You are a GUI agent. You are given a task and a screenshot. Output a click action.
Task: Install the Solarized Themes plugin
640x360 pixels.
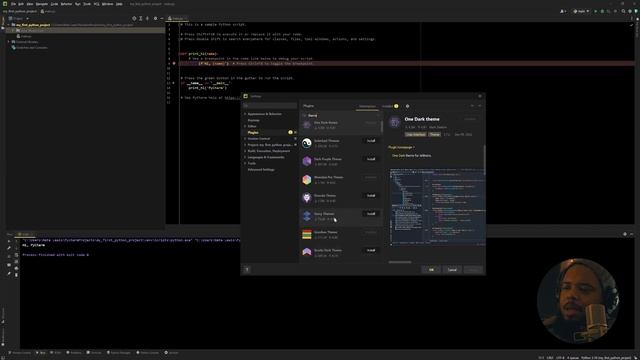click(x=371, y=141)
